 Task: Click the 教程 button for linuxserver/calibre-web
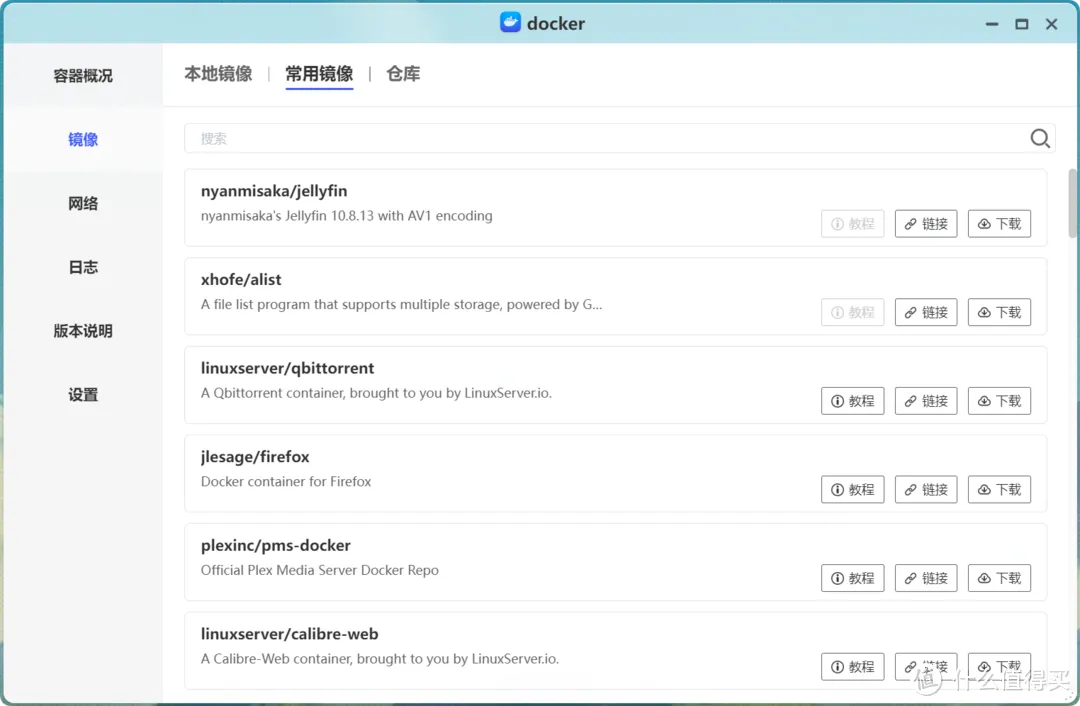(852, 666)
